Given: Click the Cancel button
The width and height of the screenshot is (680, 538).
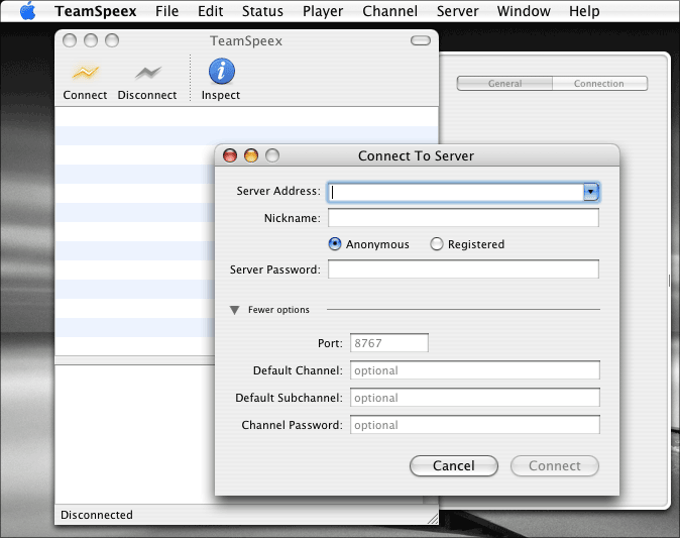Looking at the screenshot, I should (x=454, y=466).
